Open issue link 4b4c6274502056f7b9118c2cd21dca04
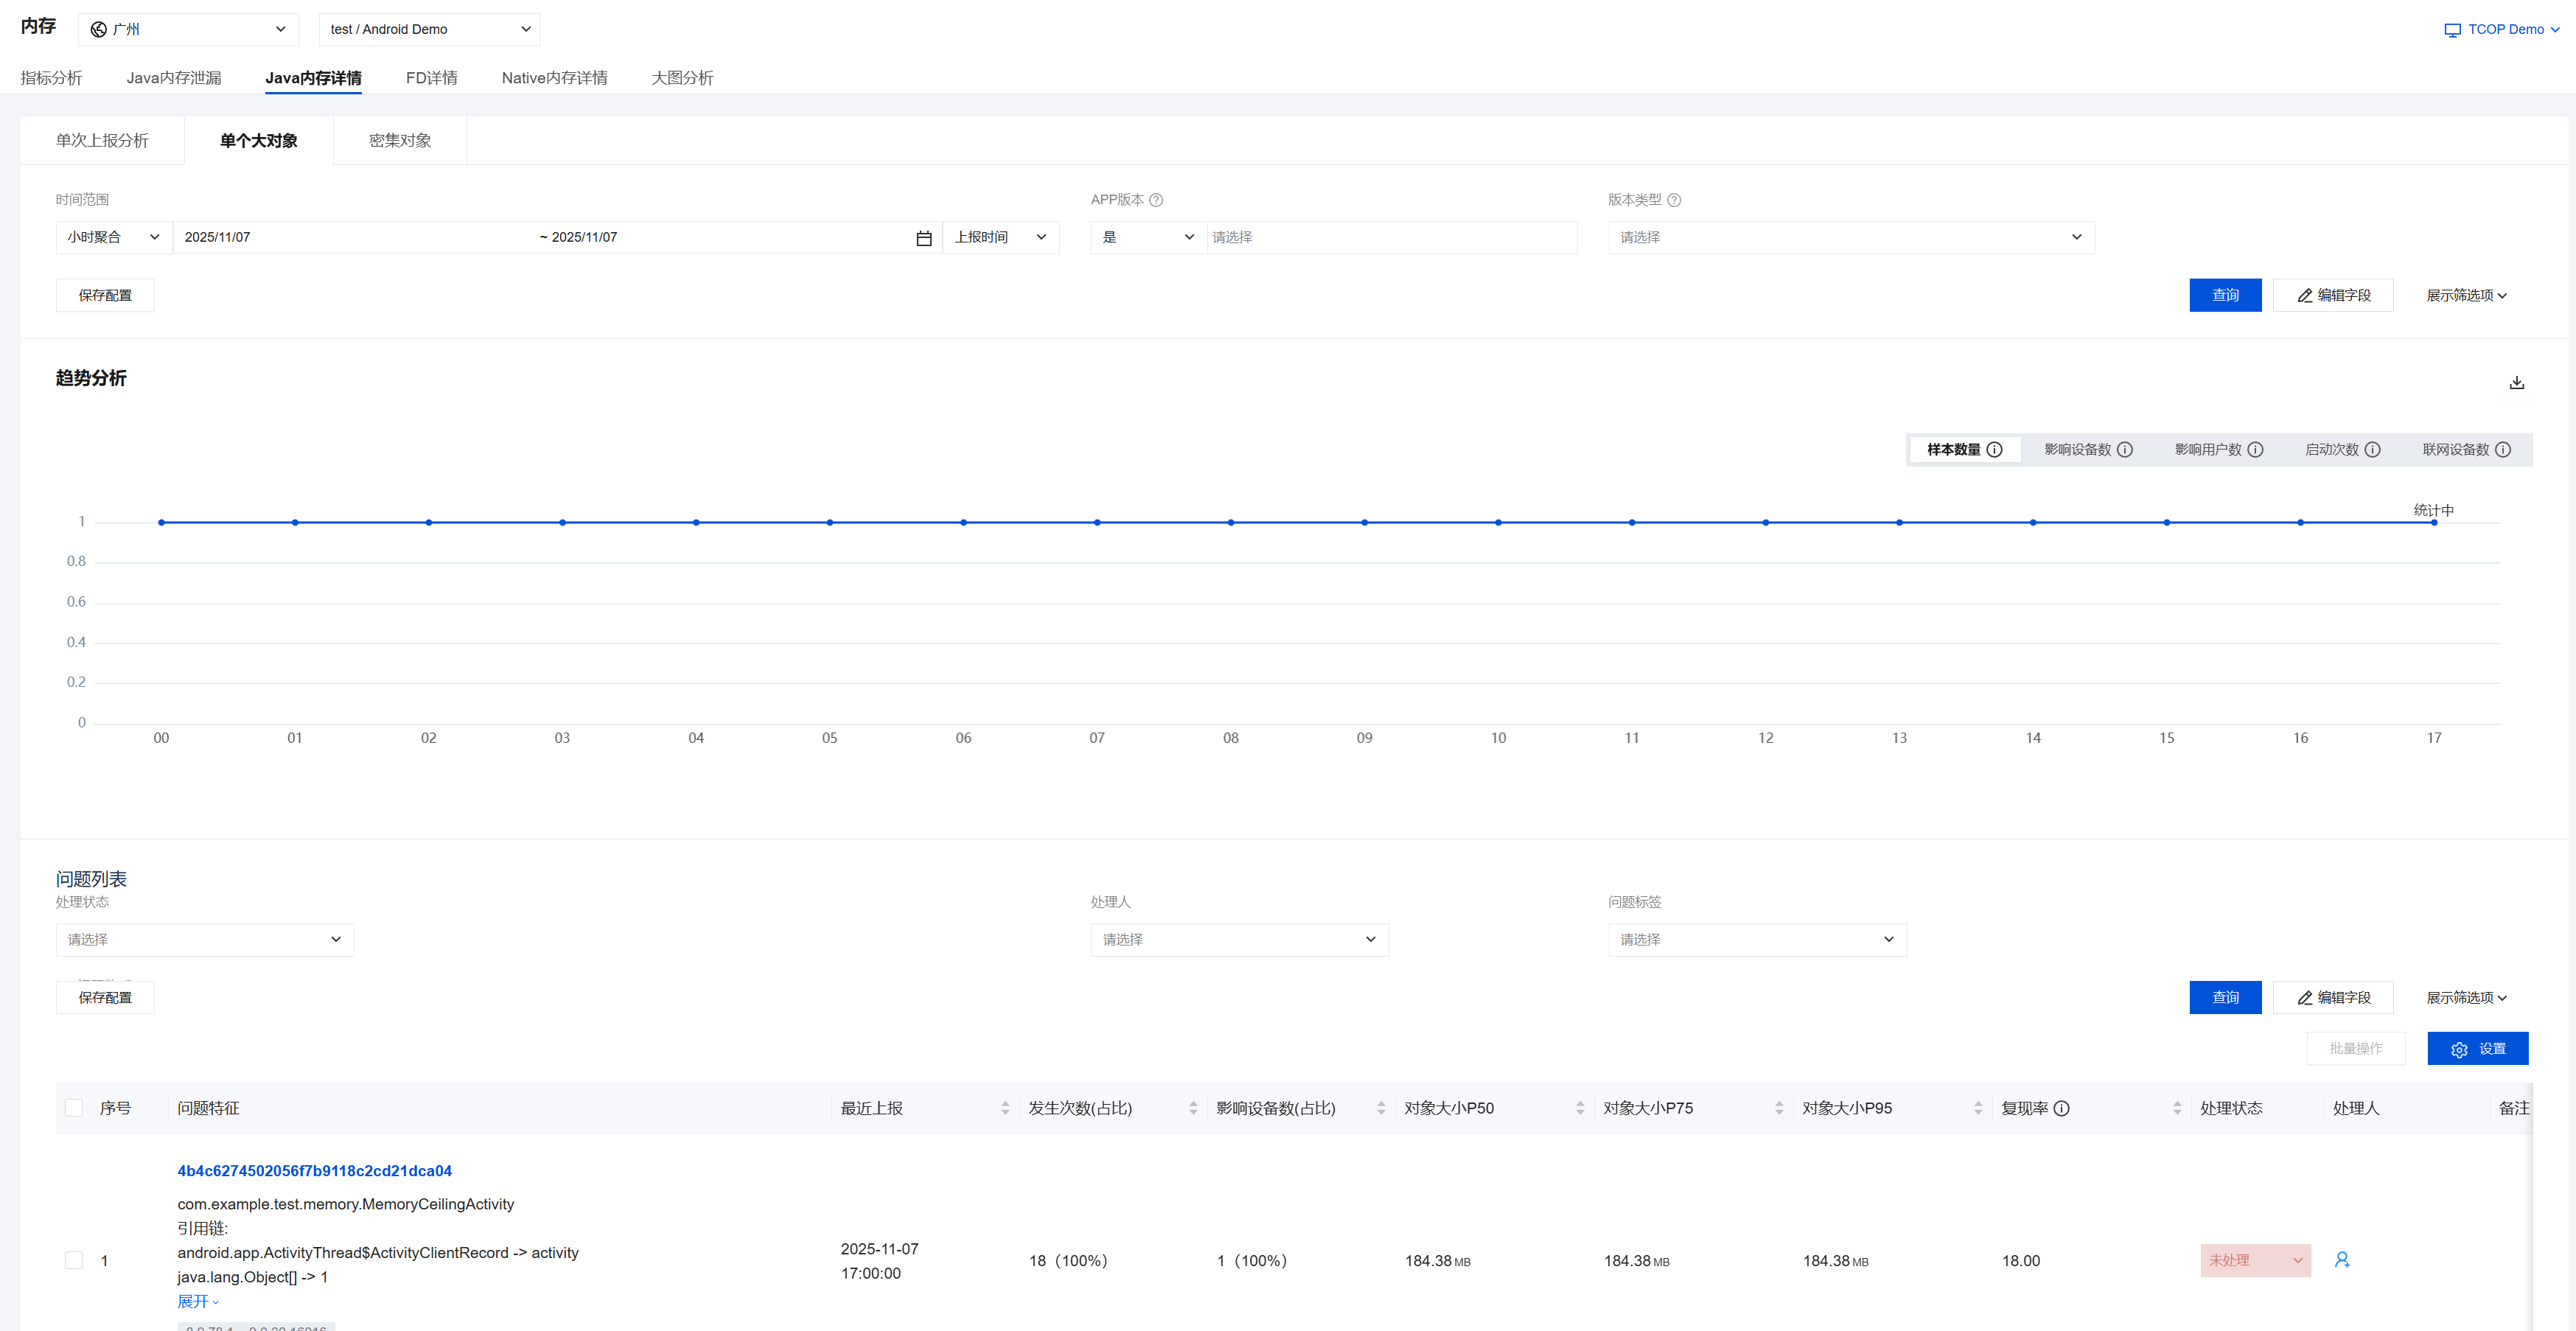Screen dimensions: 2576x1331 314,1171
